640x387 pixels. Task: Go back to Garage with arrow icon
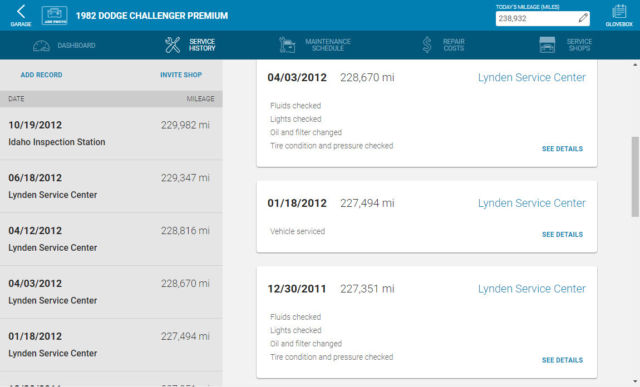click(x=21, y=12)
